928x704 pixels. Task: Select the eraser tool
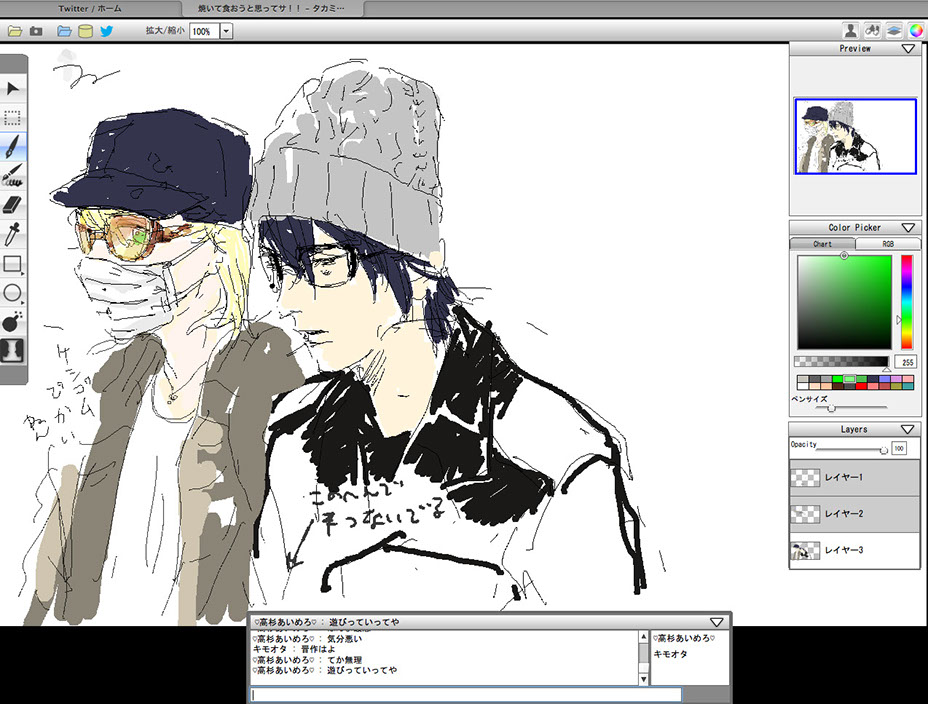13,205
